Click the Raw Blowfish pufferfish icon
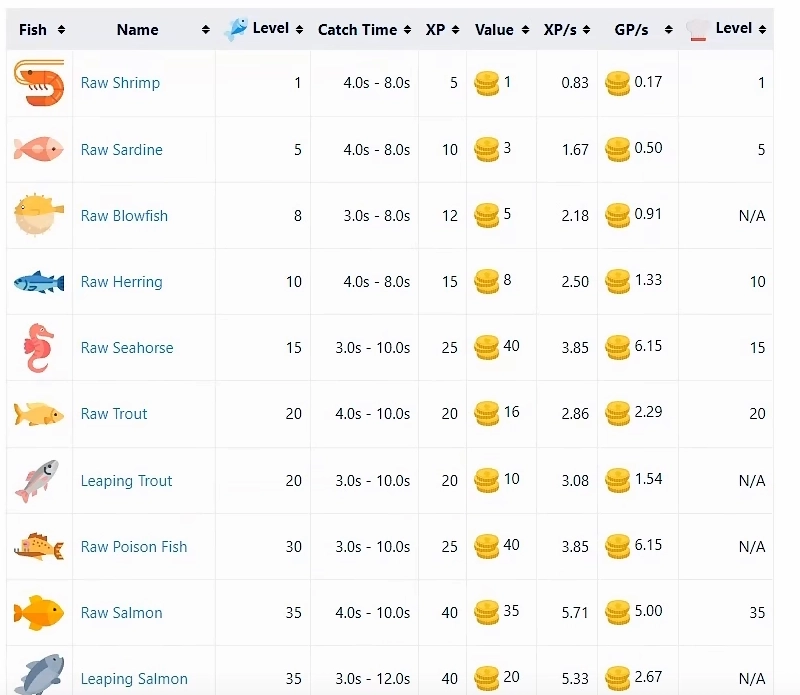 (x=39, y=215)
